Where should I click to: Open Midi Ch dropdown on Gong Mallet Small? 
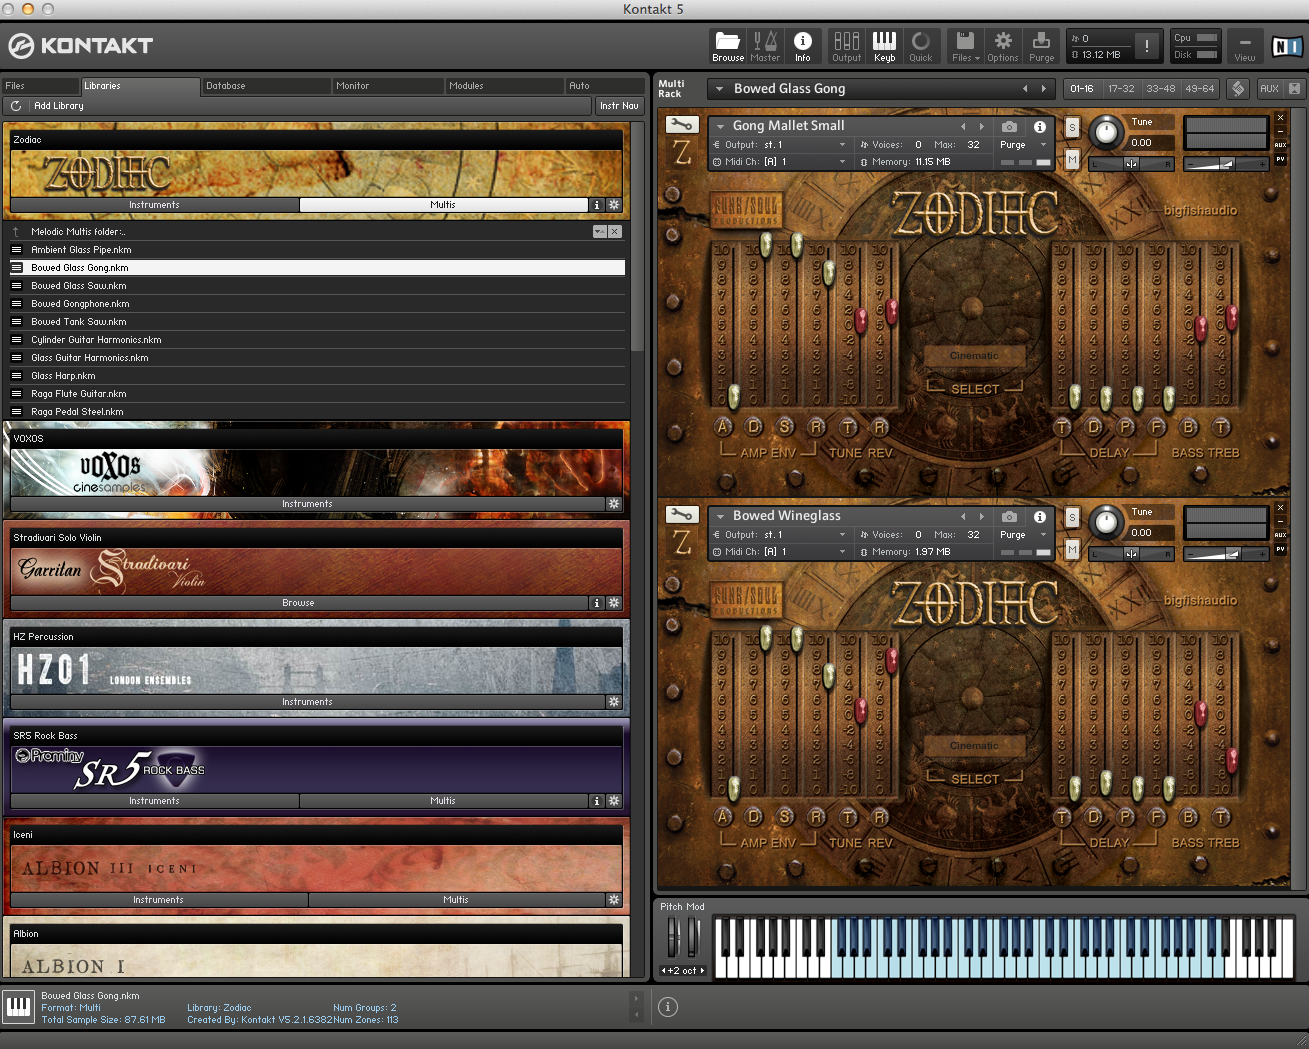click(842, 162)
